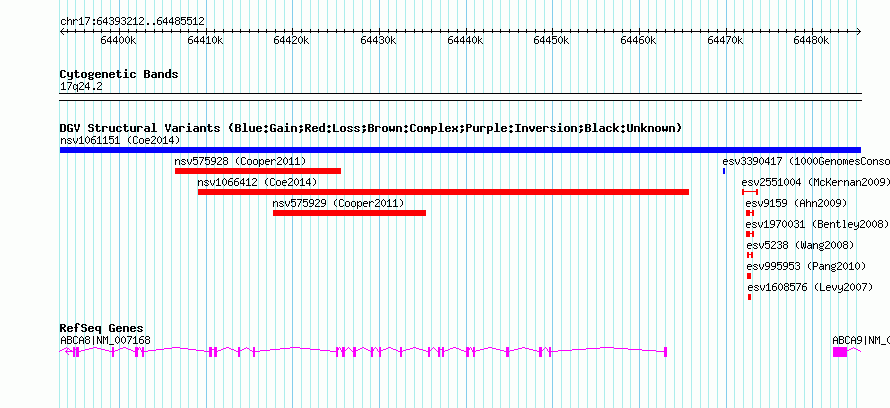Click the 17q24.2 band label
This screenshot has height=408, width=890.
81,87
